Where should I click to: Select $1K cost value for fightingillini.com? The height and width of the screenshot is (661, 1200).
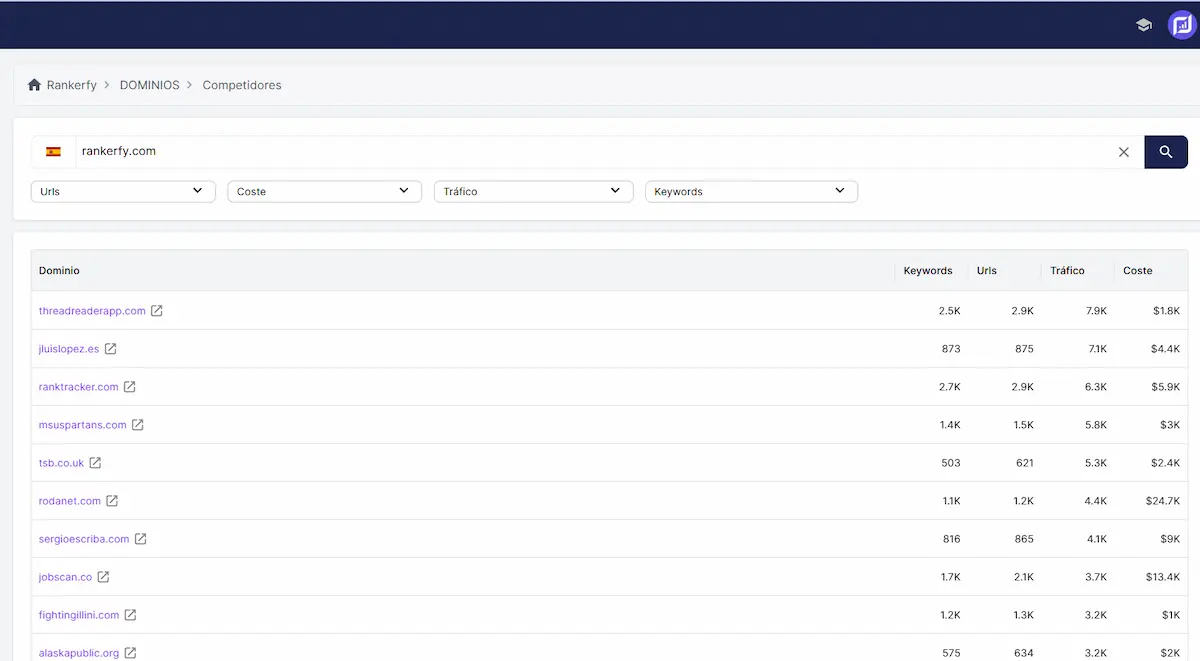point(1170,615)
